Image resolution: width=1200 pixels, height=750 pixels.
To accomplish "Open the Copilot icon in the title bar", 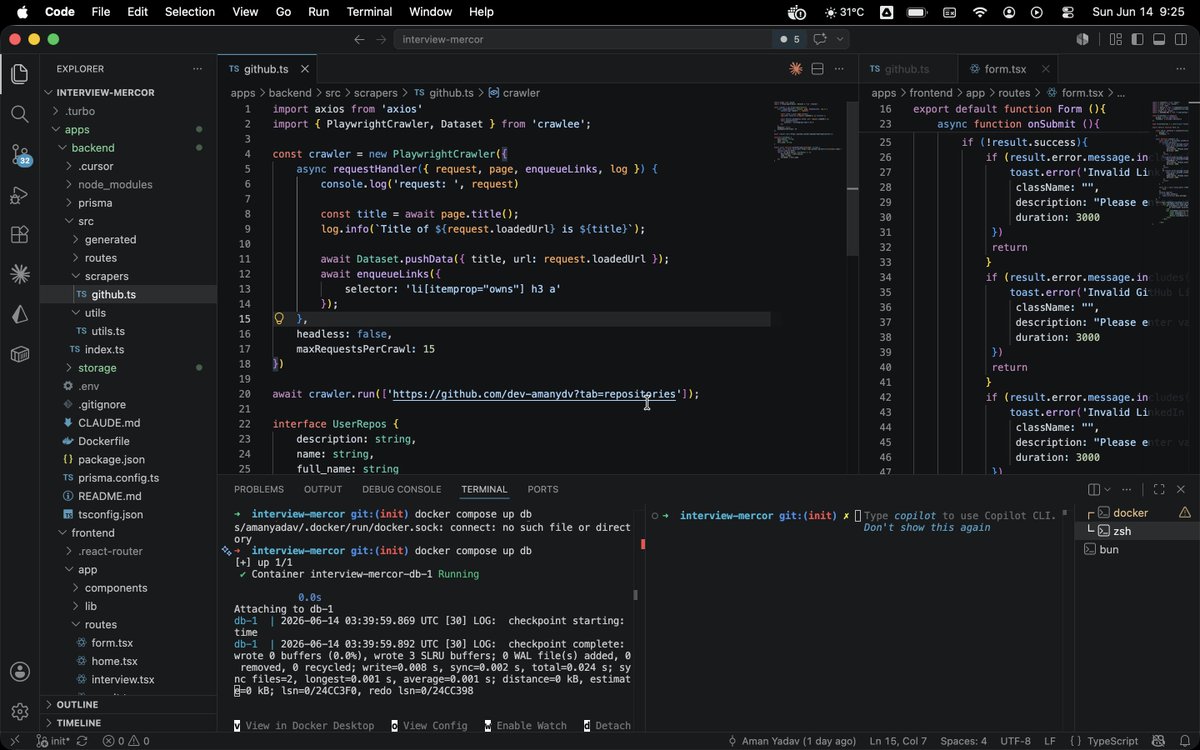I will 1082,39.
